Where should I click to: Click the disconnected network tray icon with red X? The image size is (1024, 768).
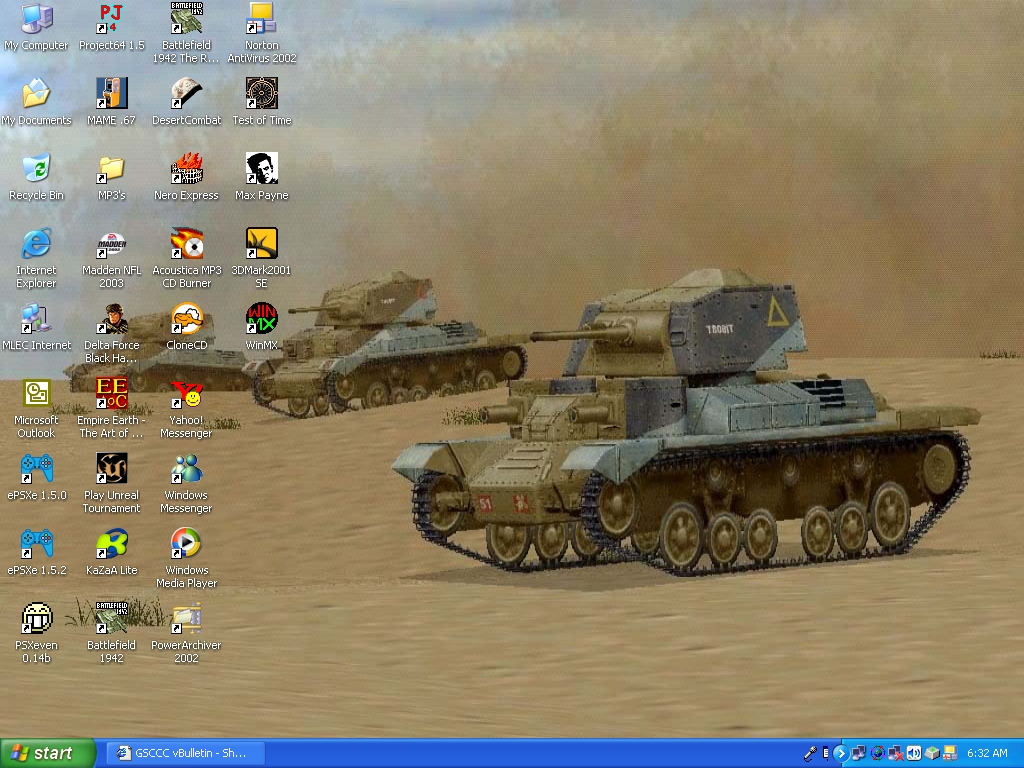point(895,754)
